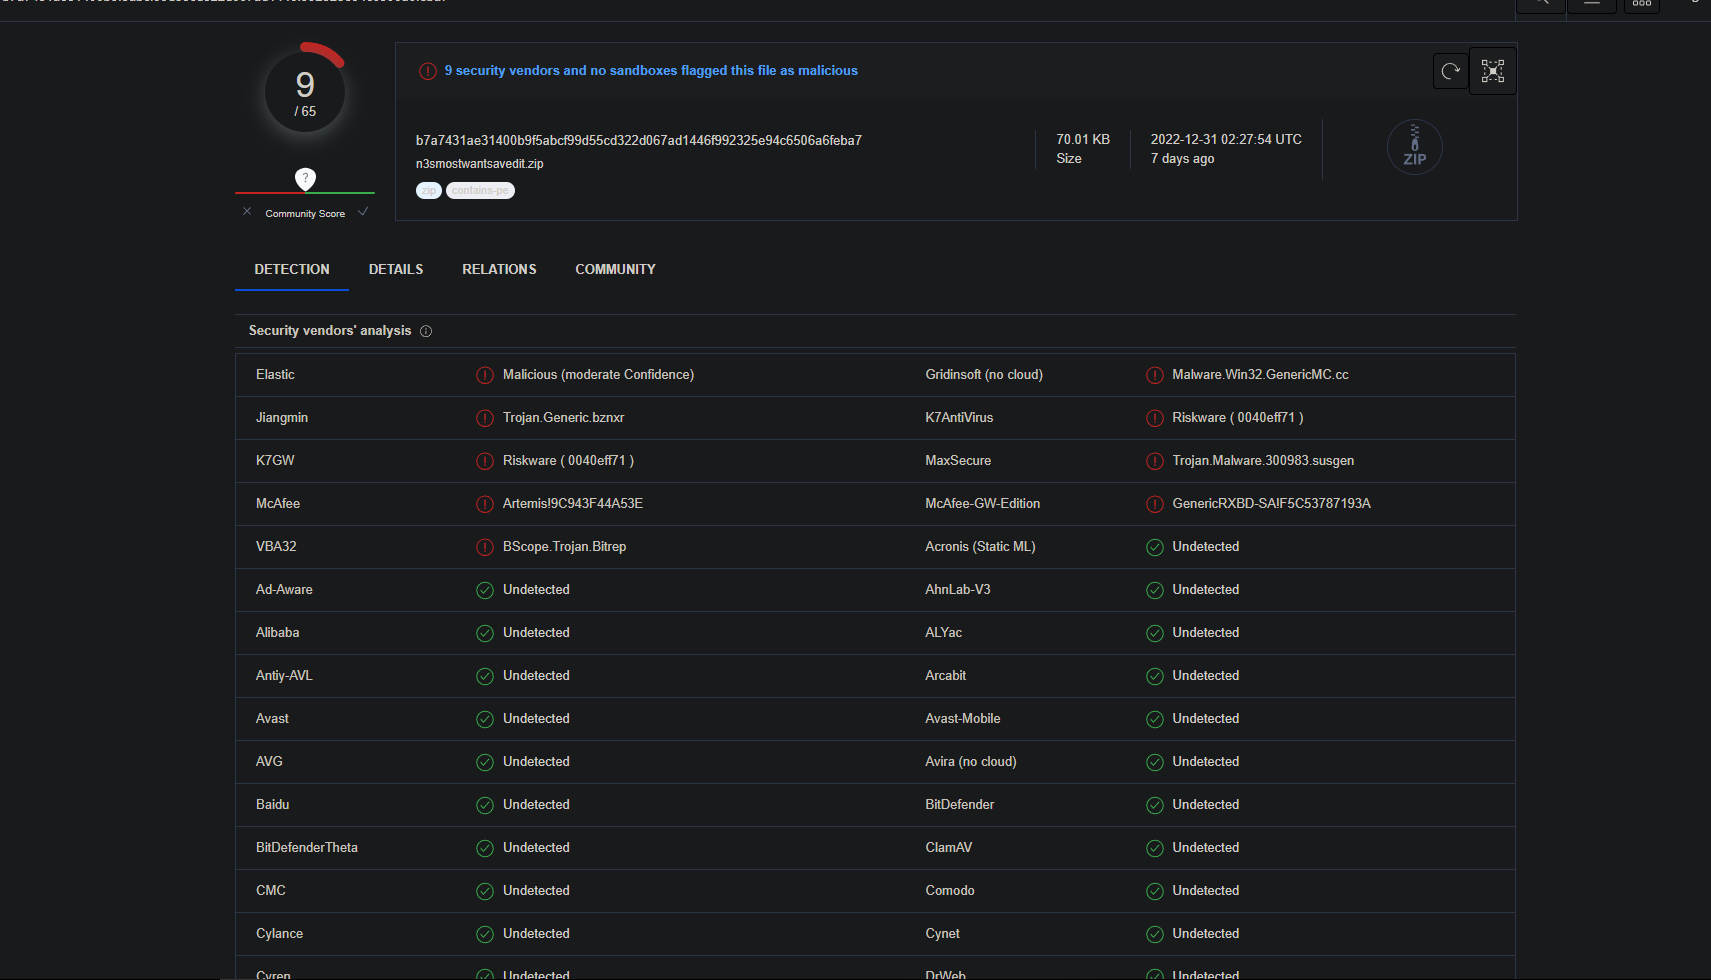Click the info icon beside Security vendors' analysis
Screen dimensions: 1711x980
click(426, 331)
